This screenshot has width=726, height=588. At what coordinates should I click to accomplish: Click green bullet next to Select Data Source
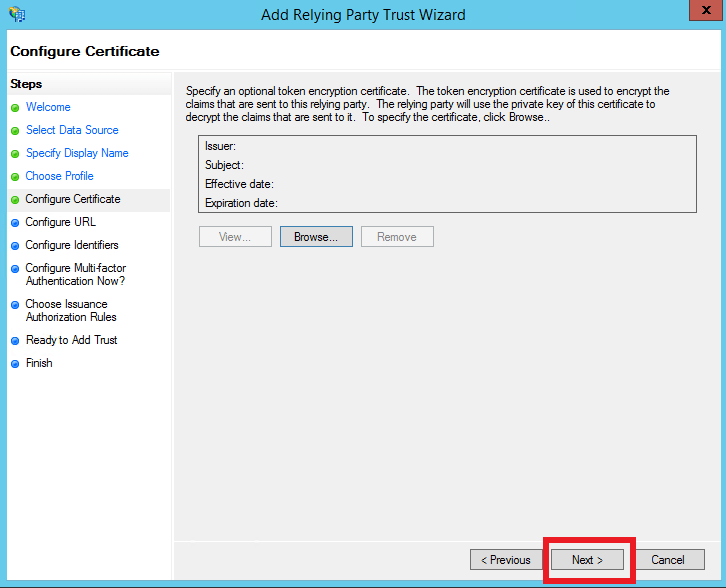(x=15, y=131)
